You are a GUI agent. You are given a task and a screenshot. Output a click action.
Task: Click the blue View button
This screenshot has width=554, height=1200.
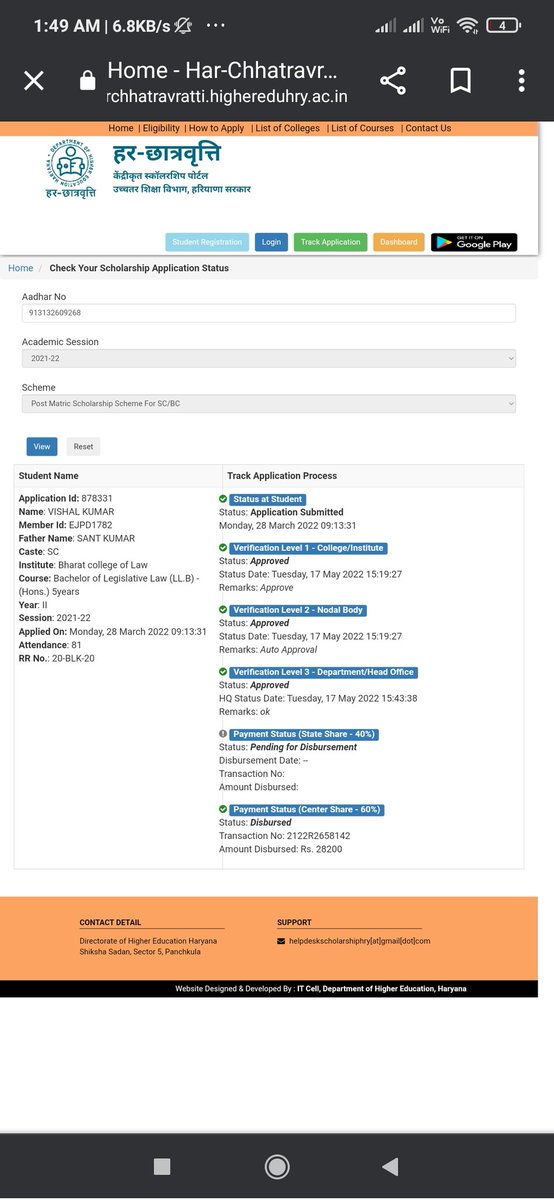42,447
